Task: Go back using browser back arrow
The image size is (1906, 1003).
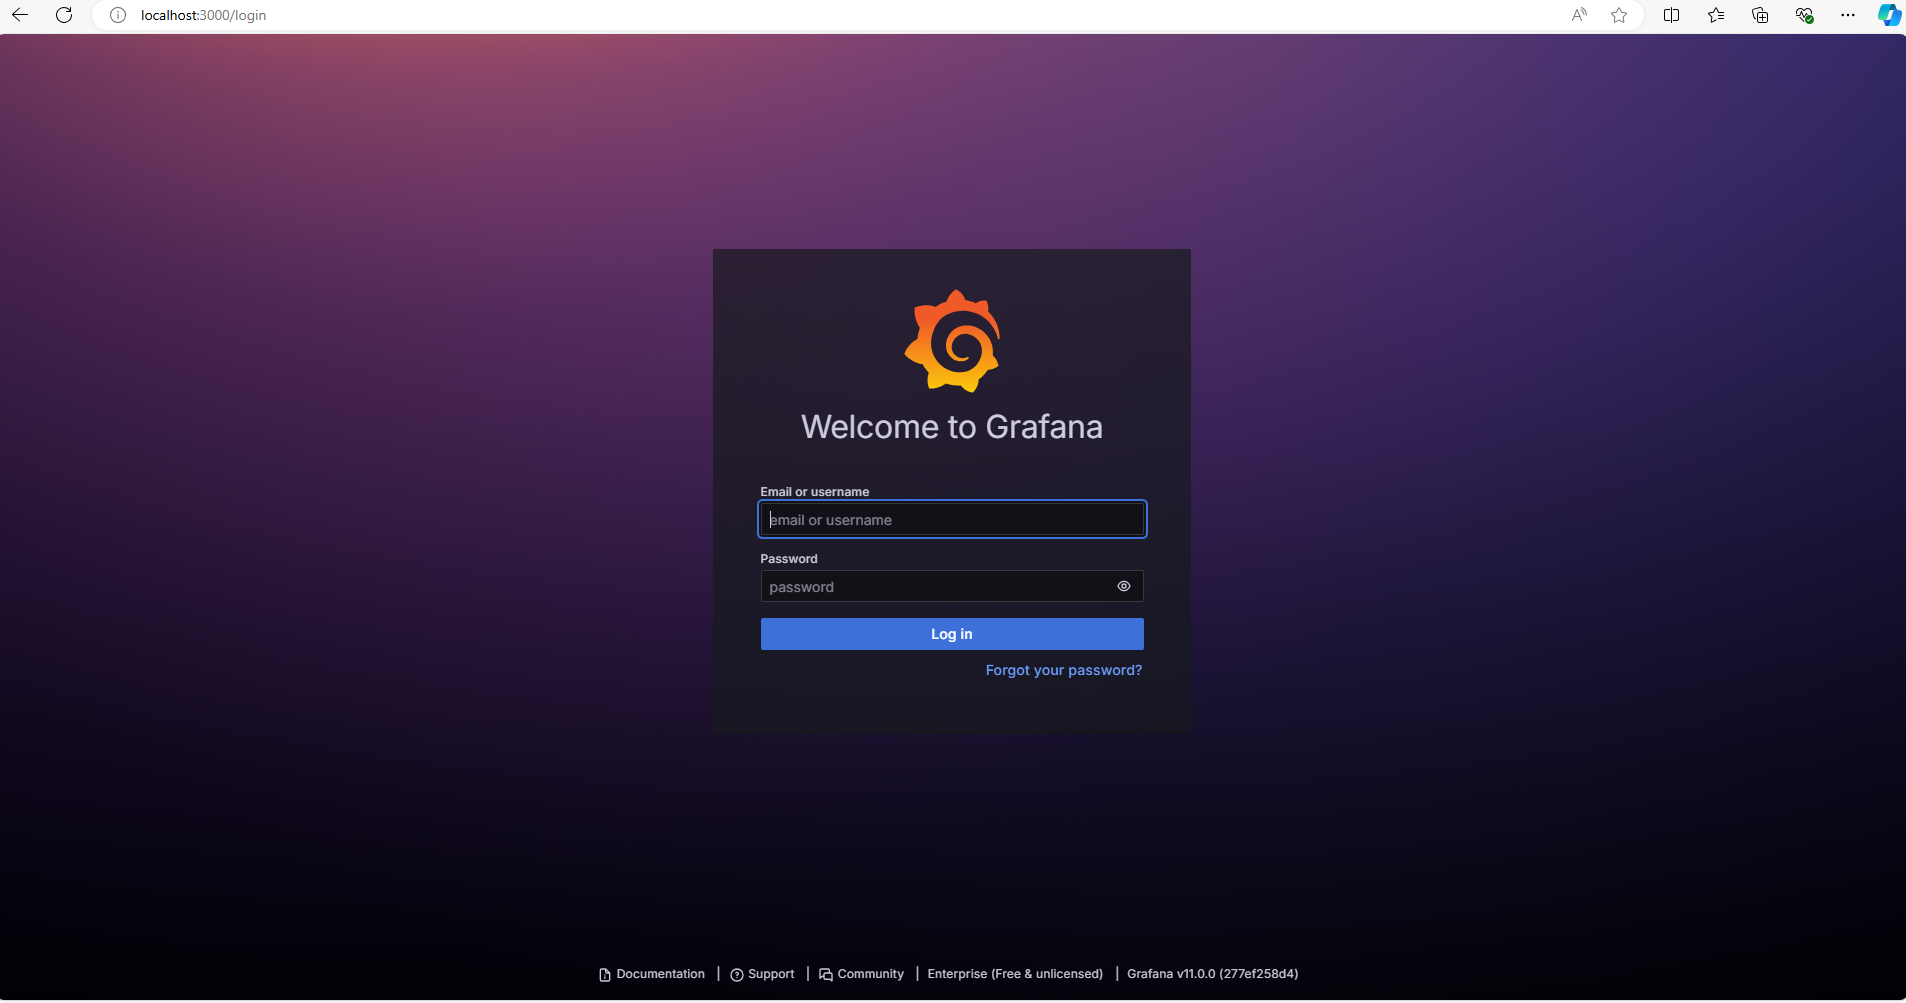Action: click(x=20, y=15)
